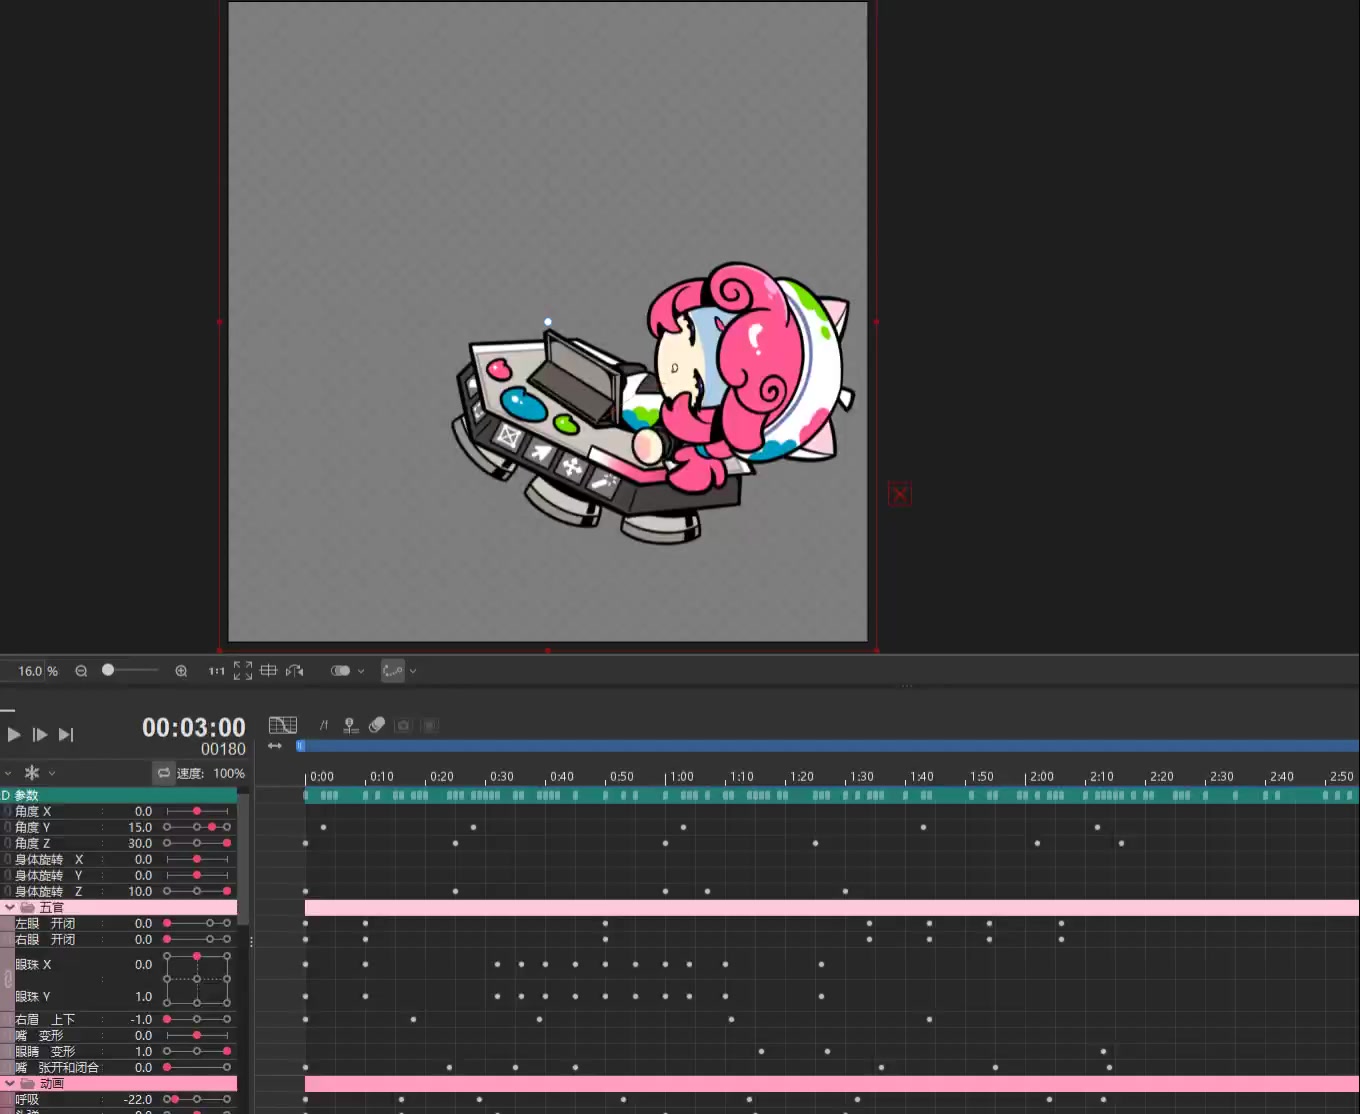Collapse the 五官 parameter group
This screenshot has width=1360, height=1114.
point(10,907)
